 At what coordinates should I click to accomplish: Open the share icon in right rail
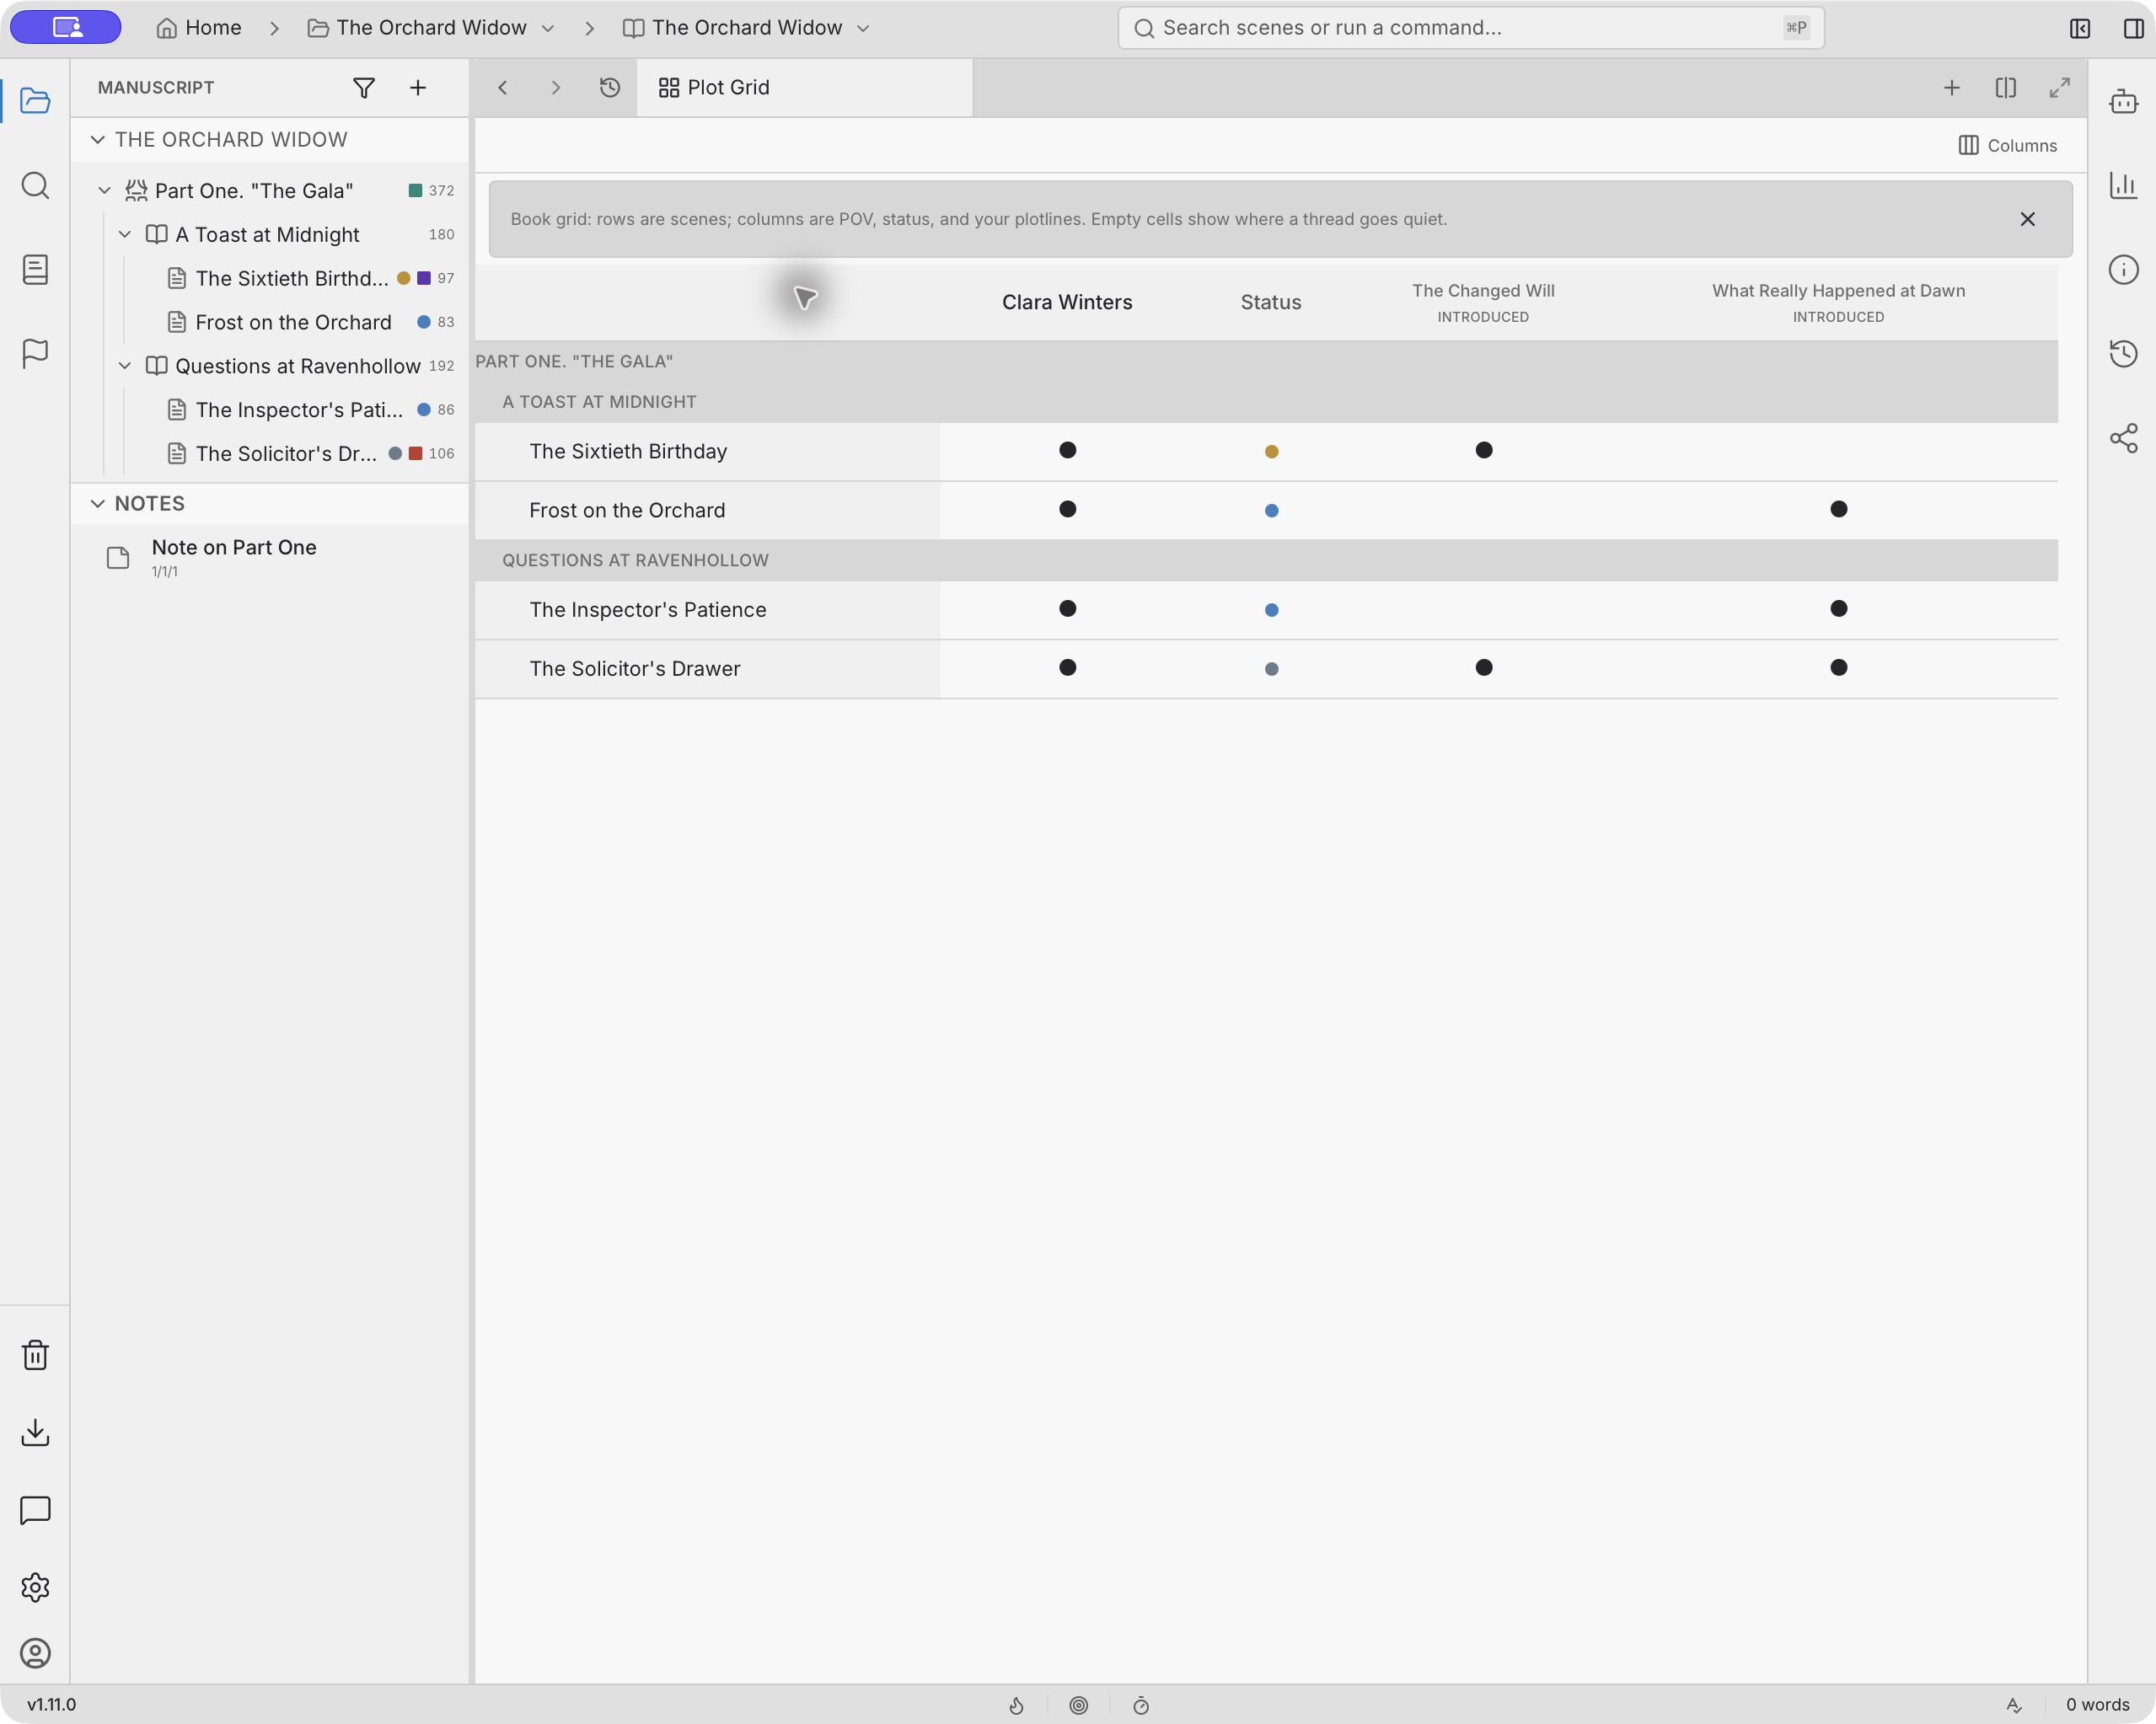click(x=2123, y=437)
